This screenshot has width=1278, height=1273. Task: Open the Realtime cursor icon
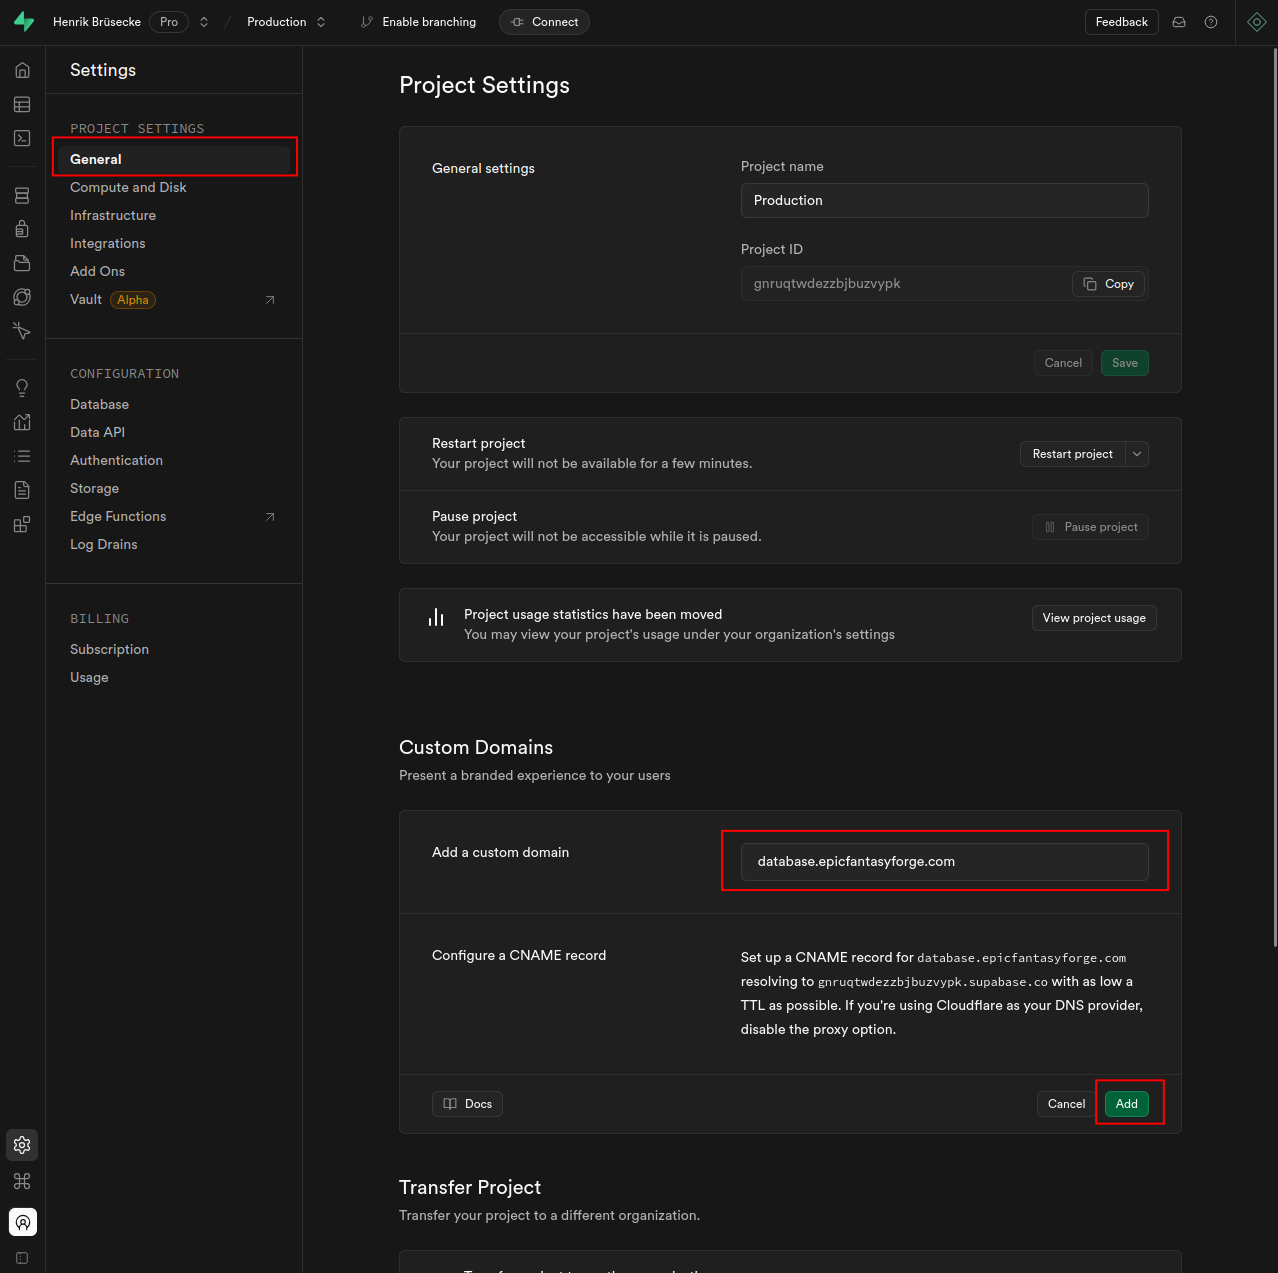22,331
